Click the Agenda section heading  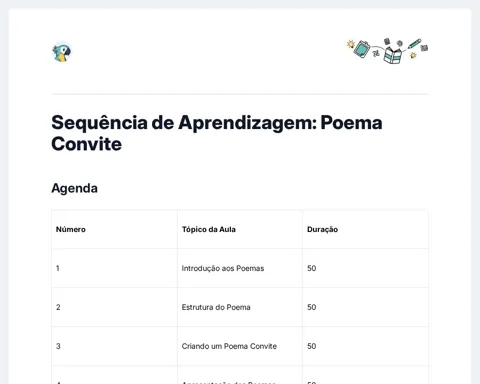coord(74,188)
